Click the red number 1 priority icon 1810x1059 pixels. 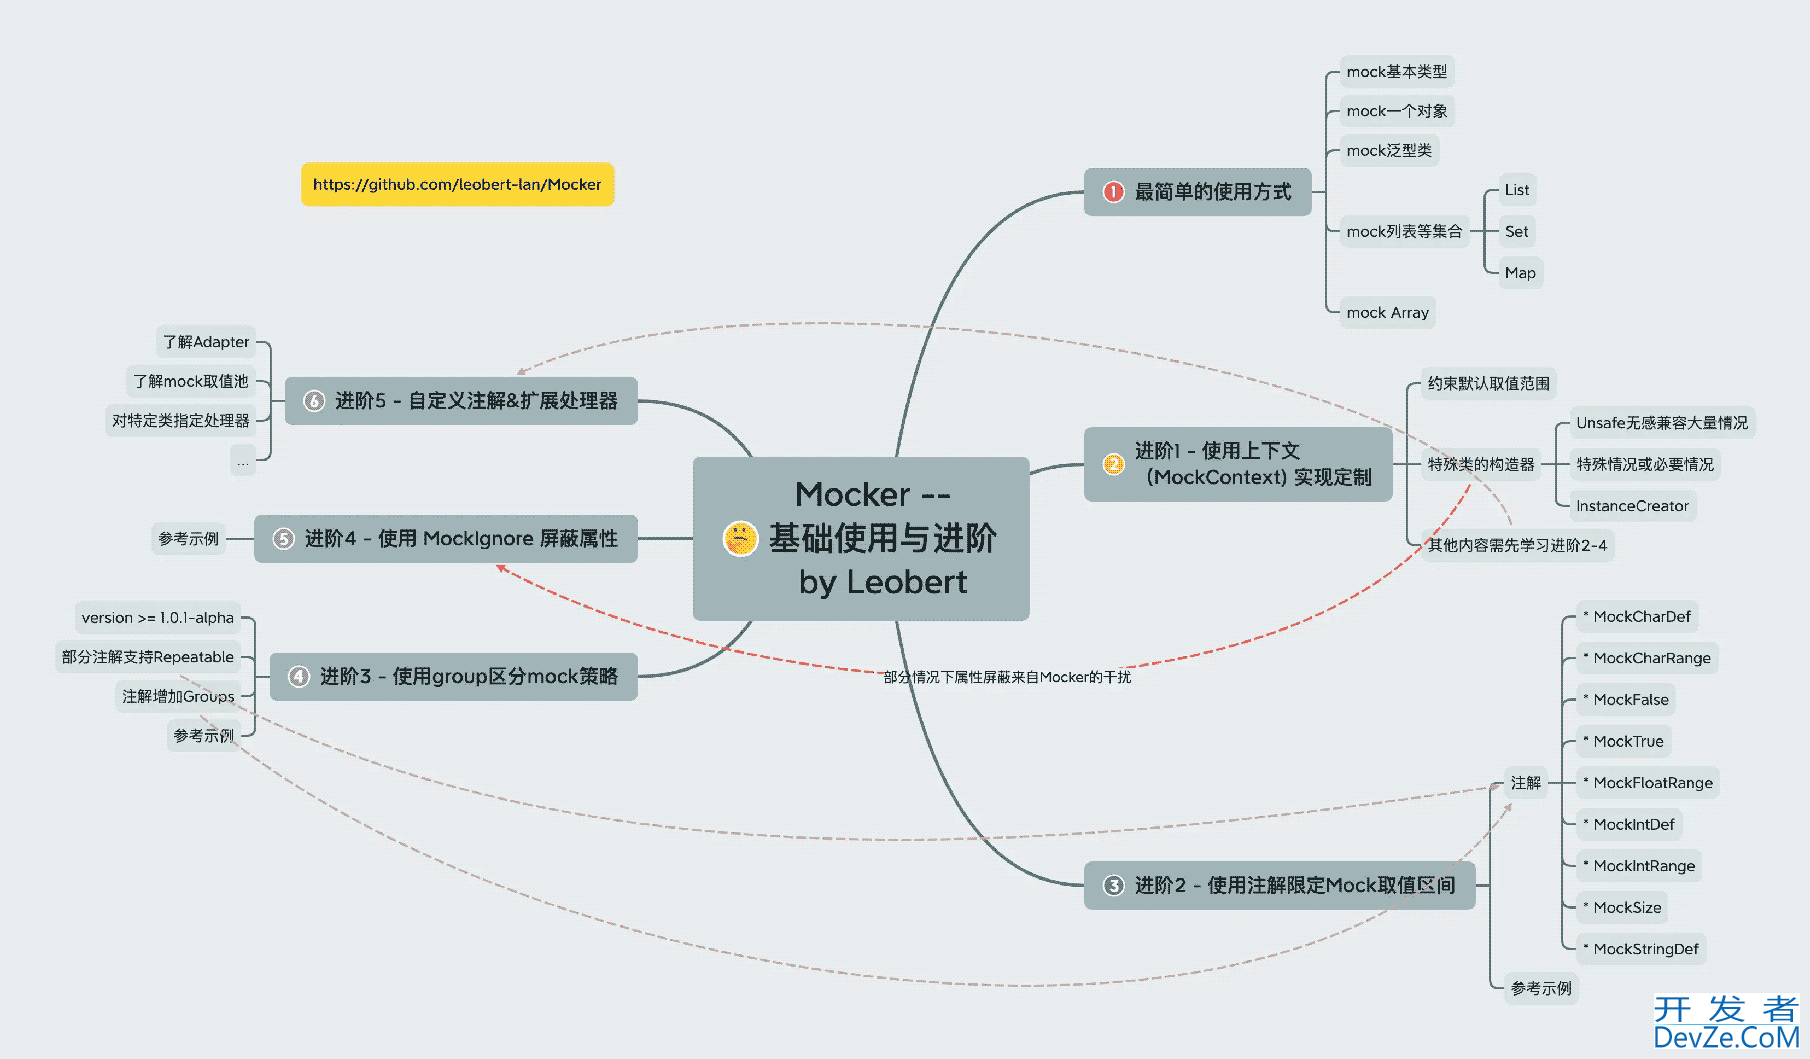1113,192
